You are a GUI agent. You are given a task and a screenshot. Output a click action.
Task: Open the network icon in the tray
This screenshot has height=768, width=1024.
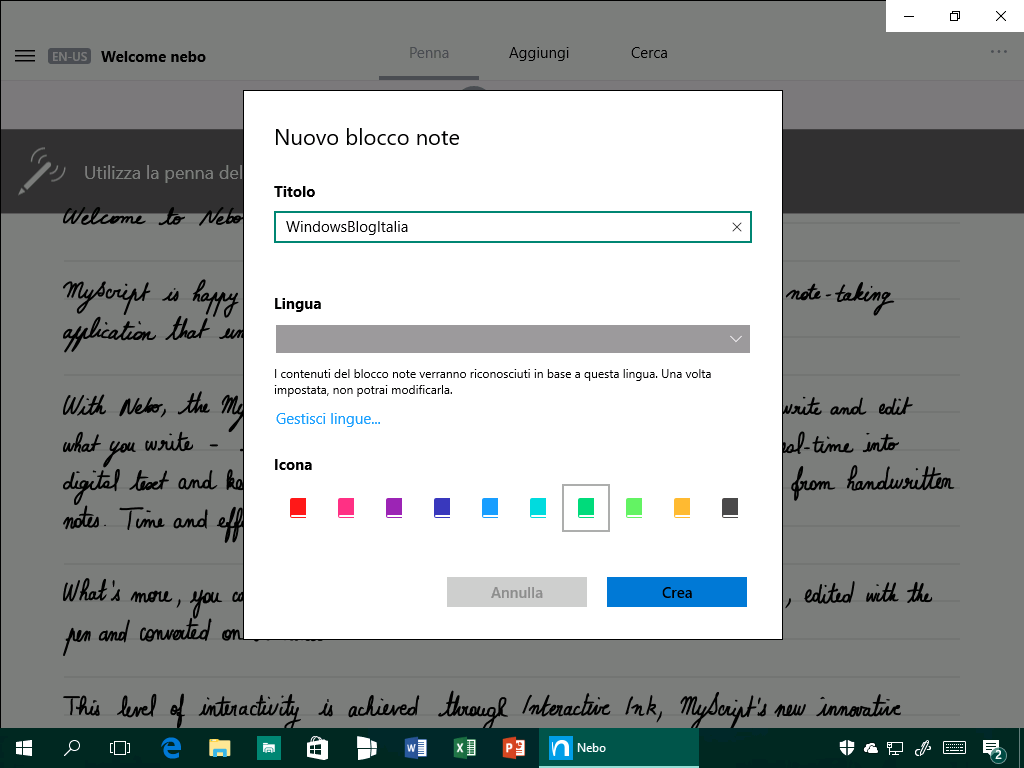pos(895,748)
